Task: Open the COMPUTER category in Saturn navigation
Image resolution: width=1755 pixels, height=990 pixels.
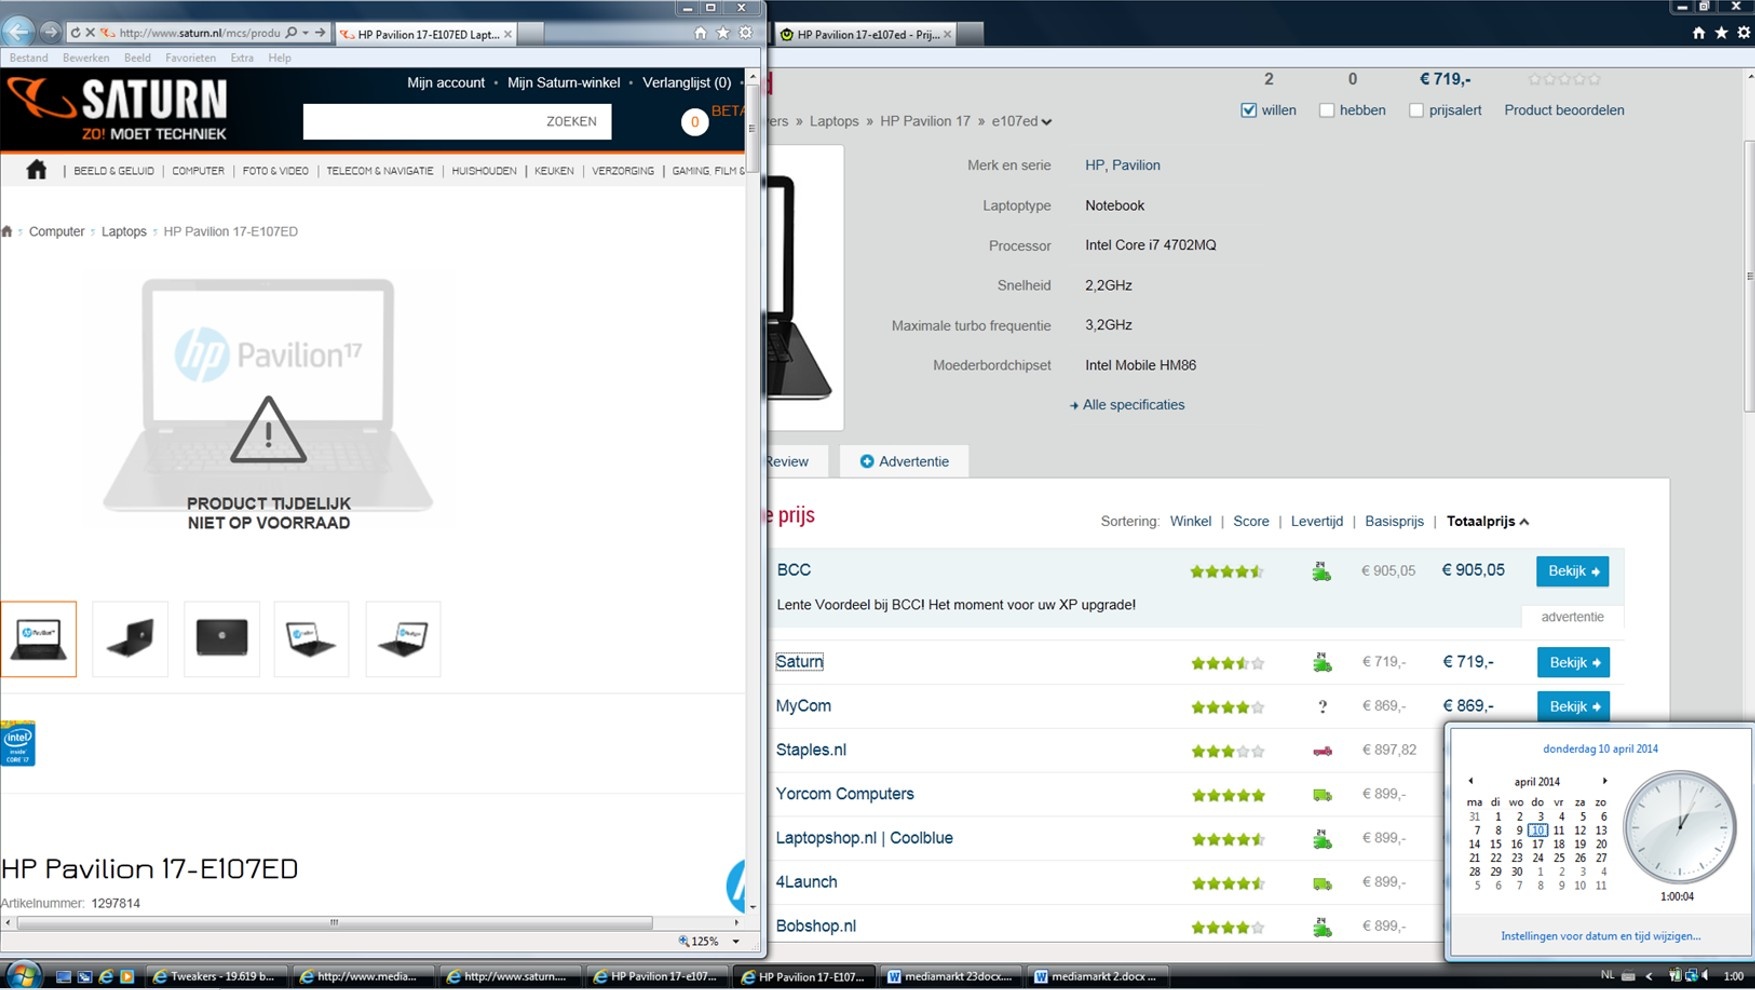Action: (198, 171)
